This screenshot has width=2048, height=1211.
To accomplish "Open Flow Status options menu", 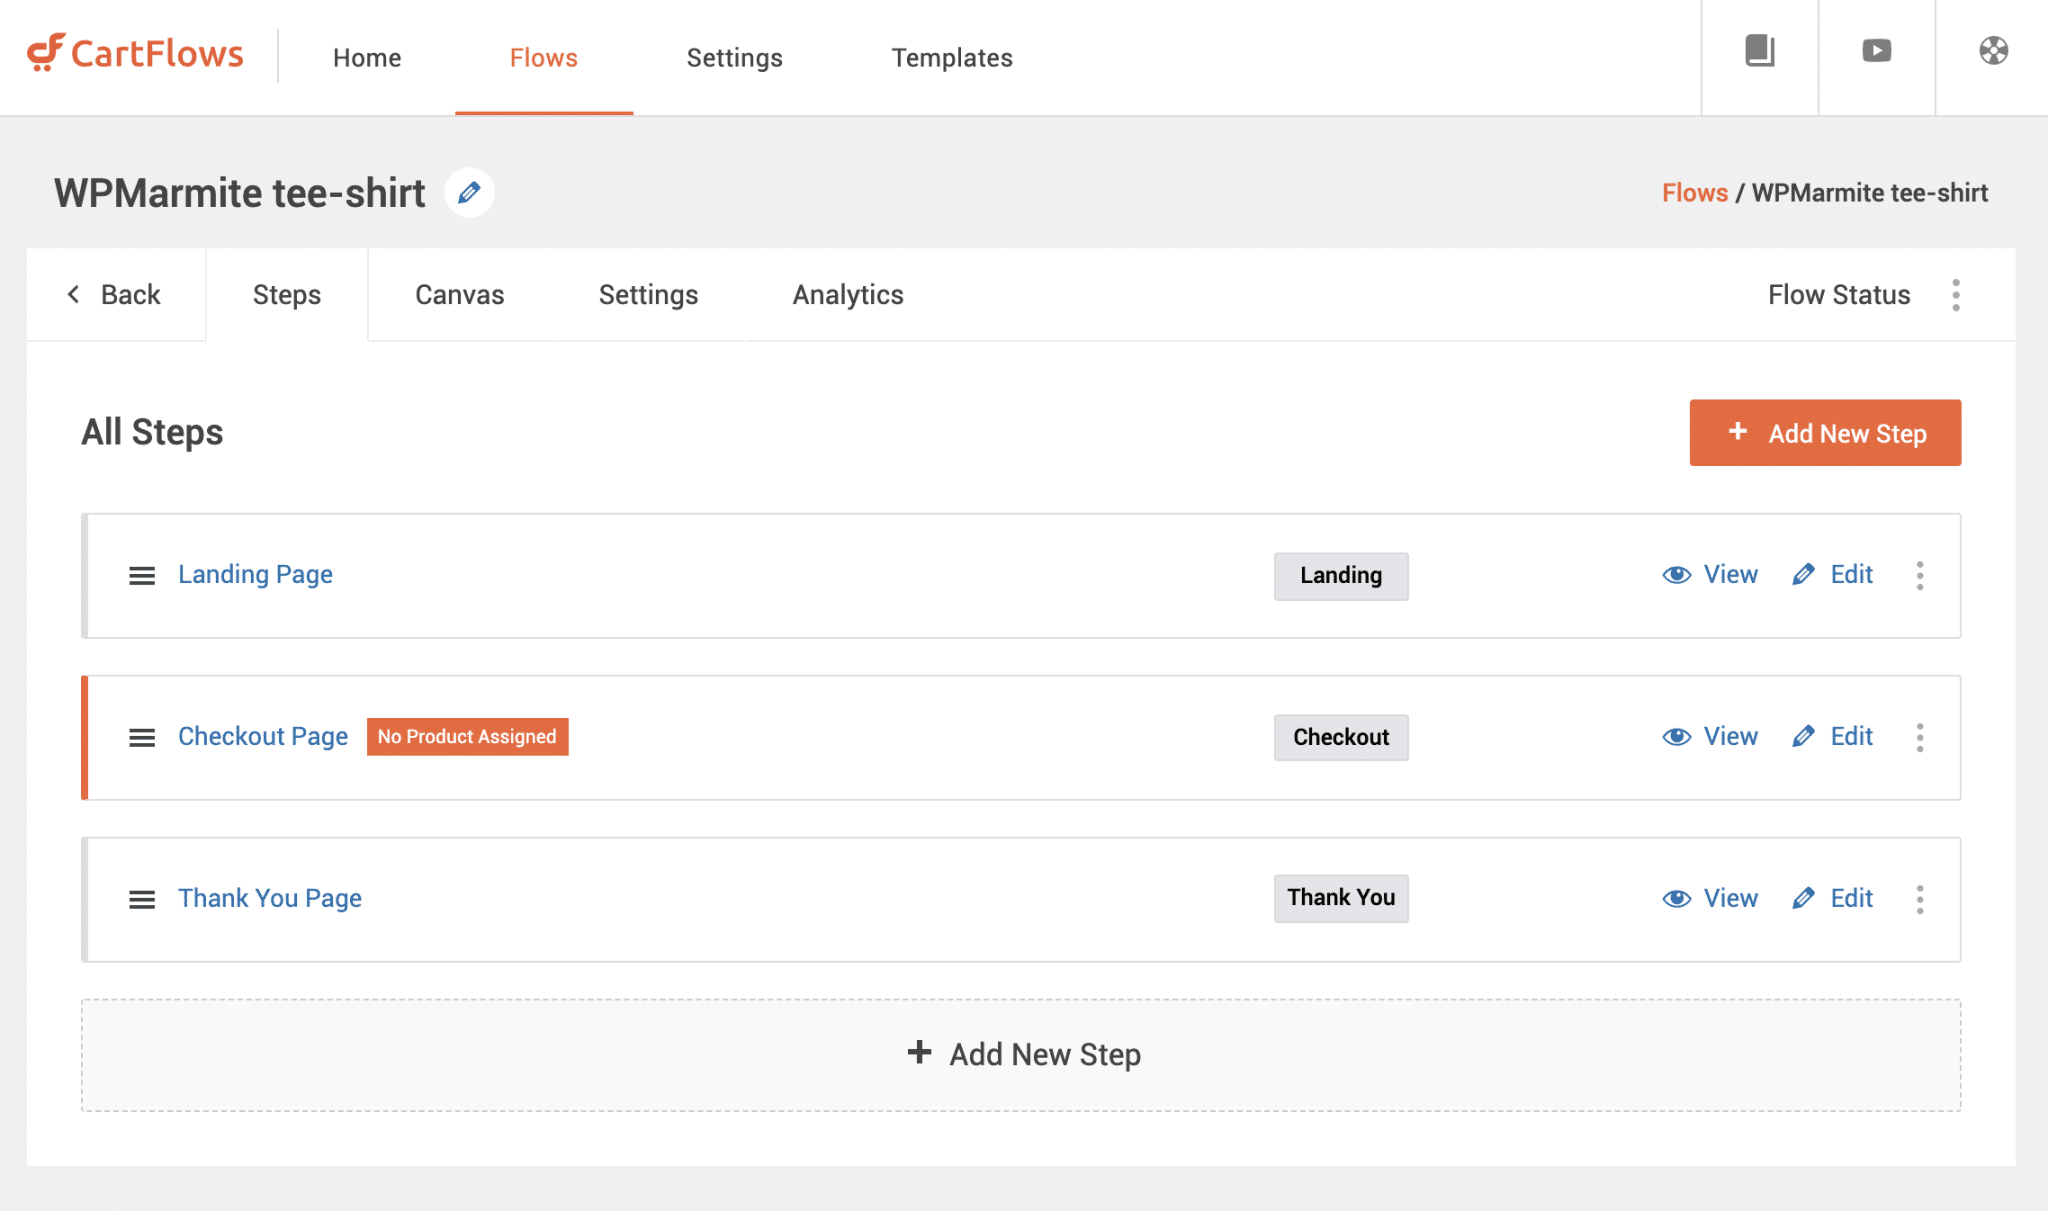I will tap(1956, 295).
